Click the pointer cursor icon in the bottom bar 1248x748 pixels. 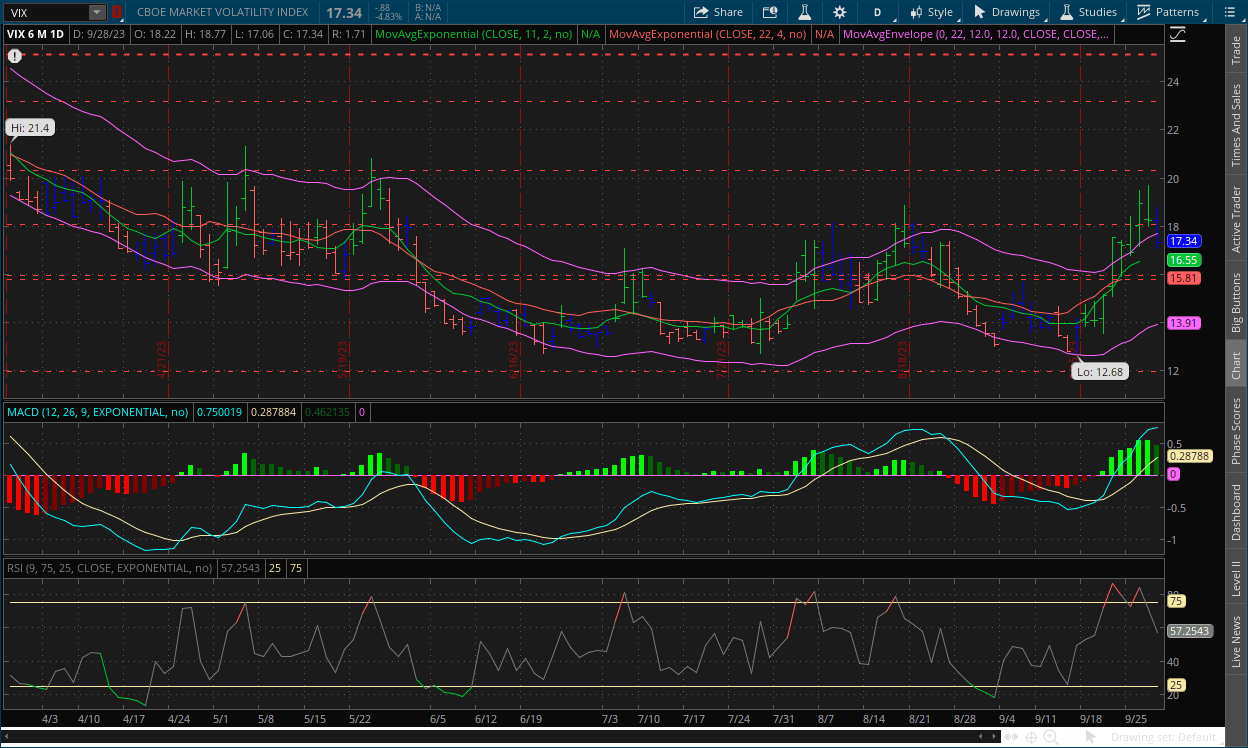[x=1091, y=737]
